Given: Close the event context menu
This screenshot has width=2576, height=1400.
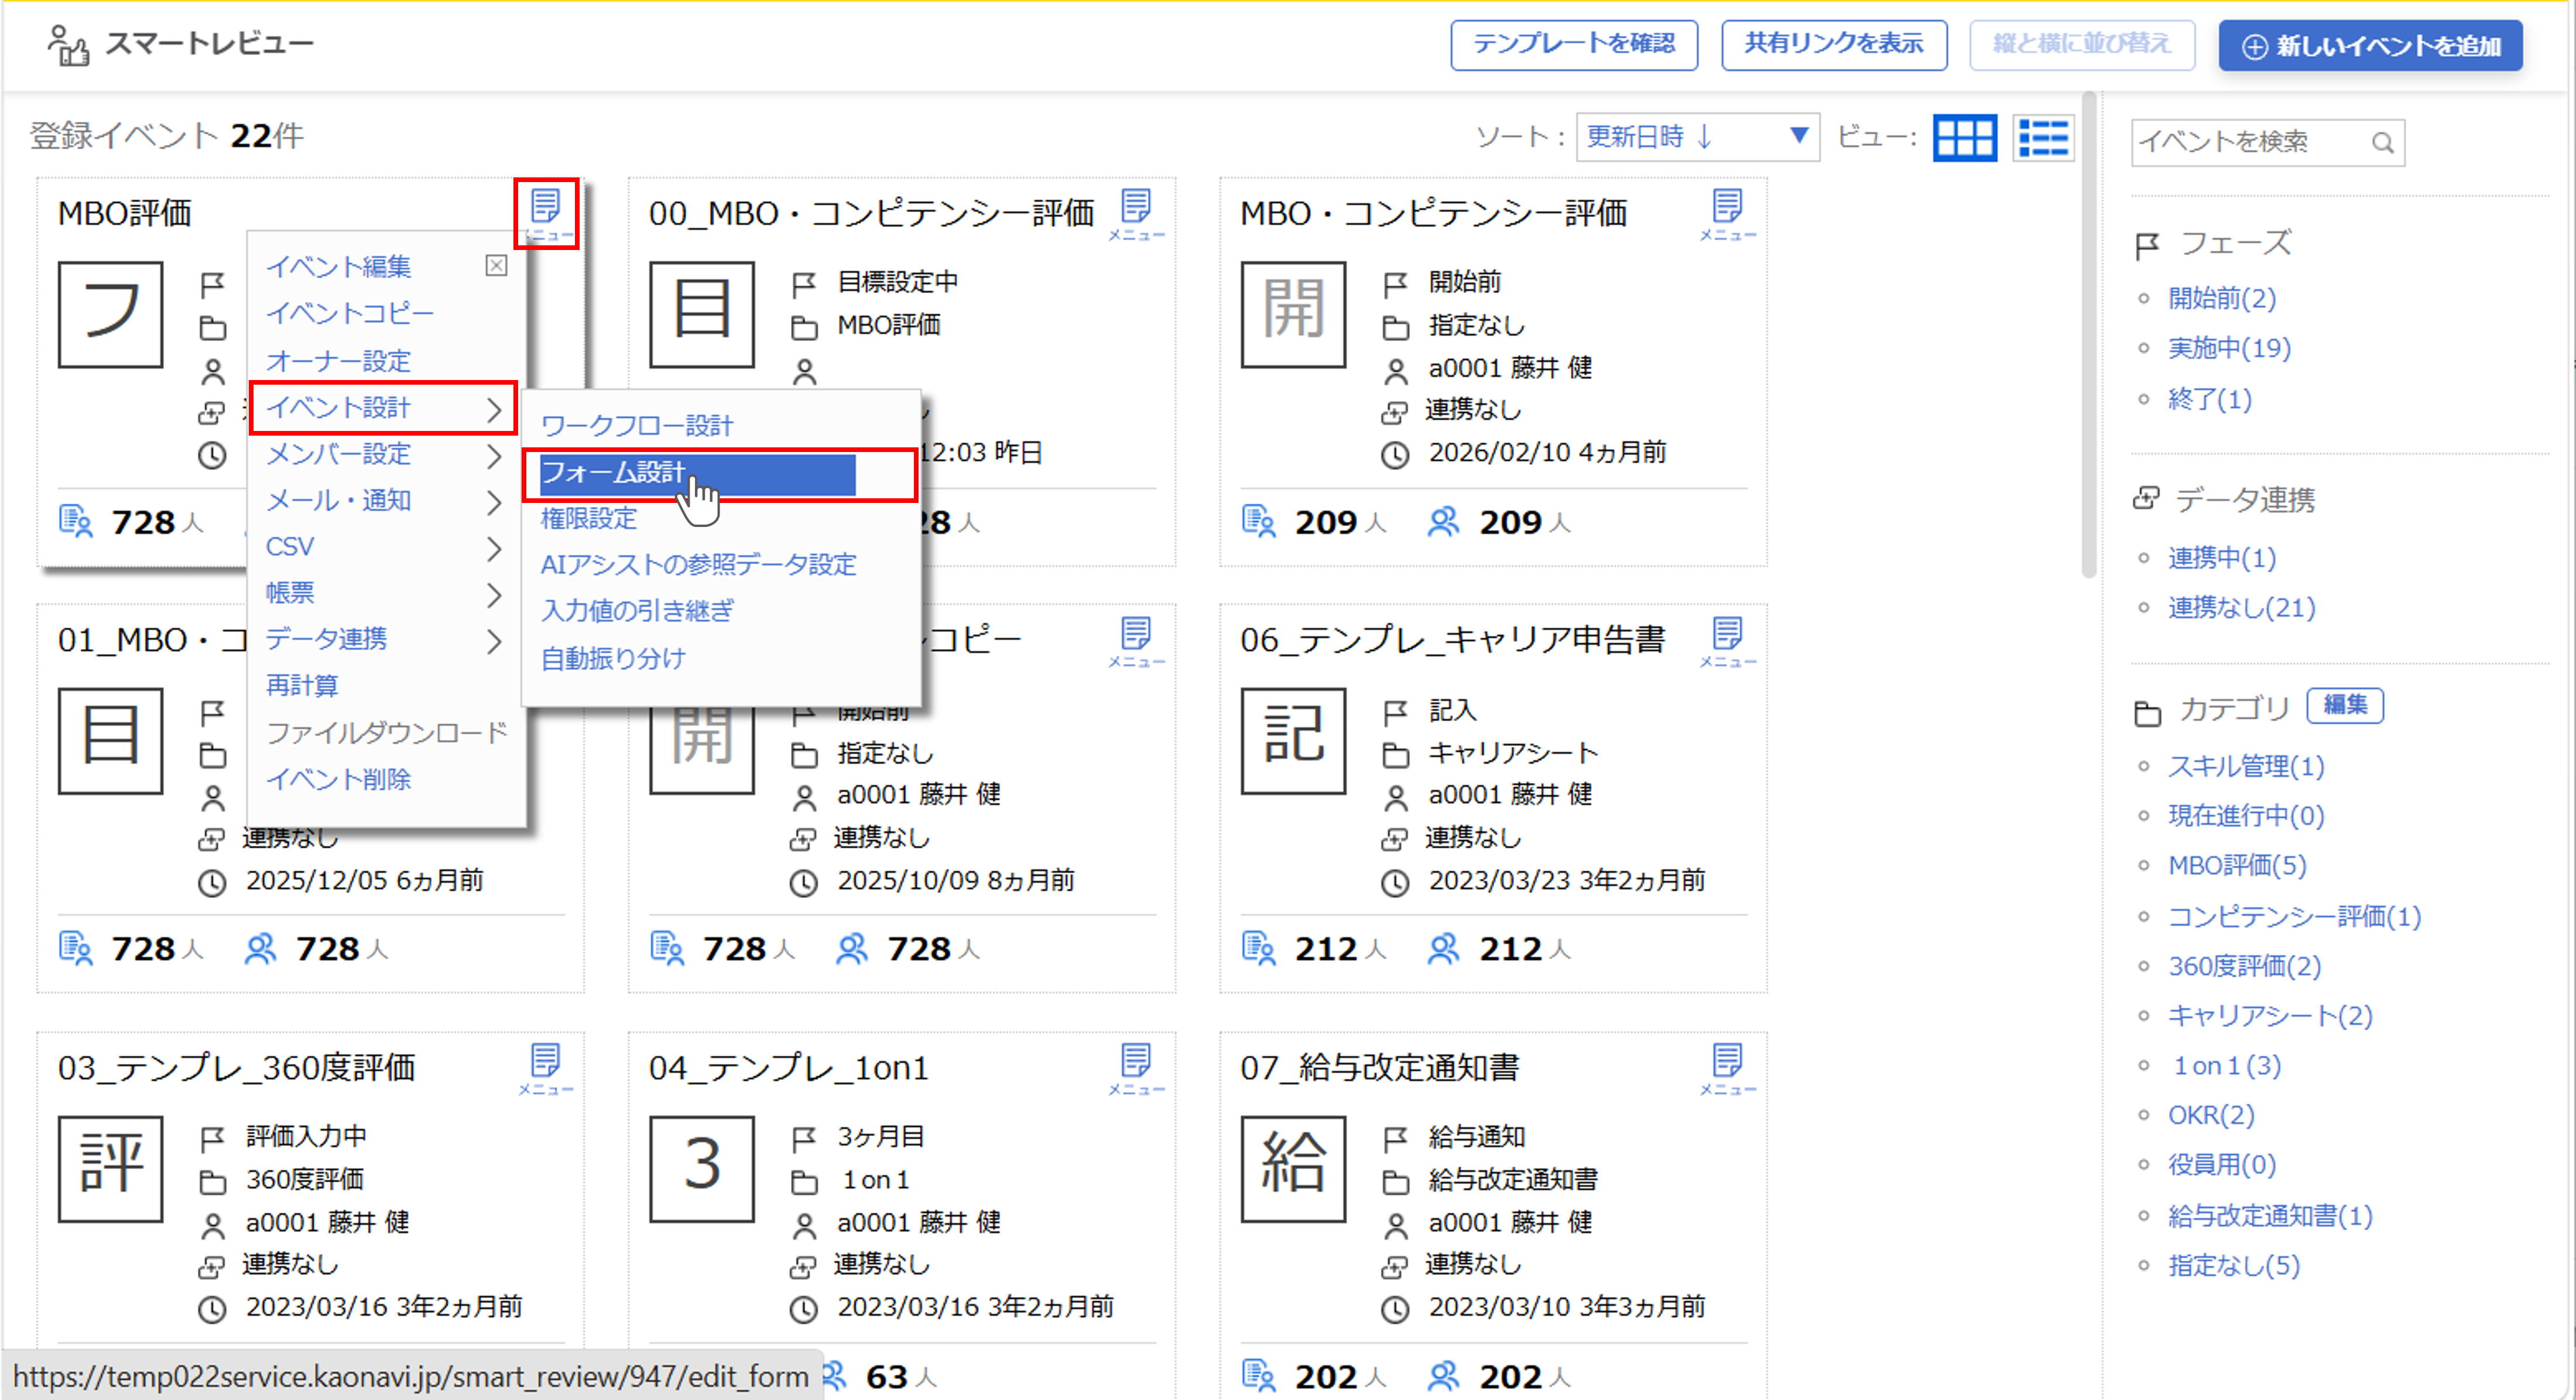Looking at the screenshot, I should (x=496, y=265).
